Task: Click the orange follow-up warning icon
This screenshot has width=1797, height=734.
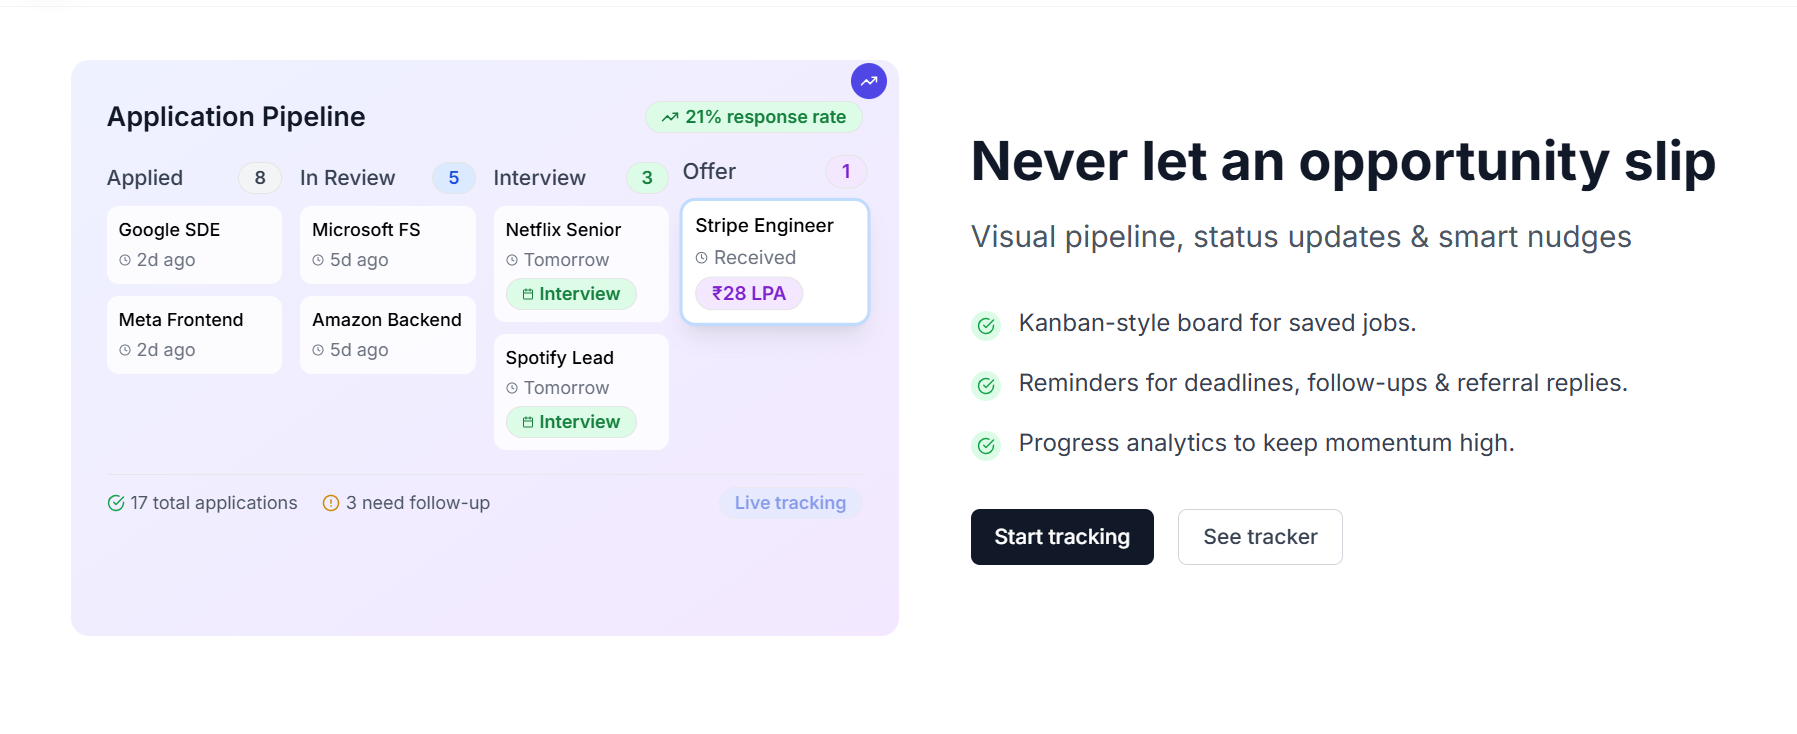Action: click(x=331, y=503)
